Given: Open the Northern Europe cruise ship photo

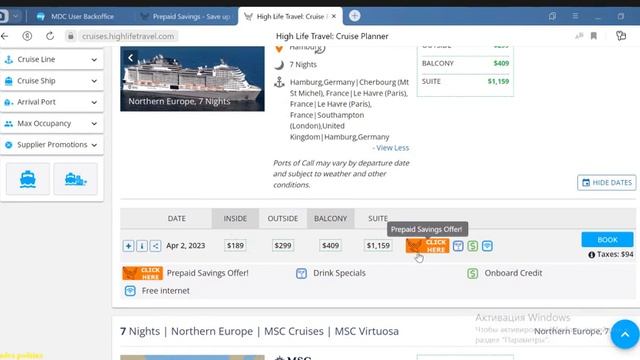Looking at the screenshot, I should [192, 78].
